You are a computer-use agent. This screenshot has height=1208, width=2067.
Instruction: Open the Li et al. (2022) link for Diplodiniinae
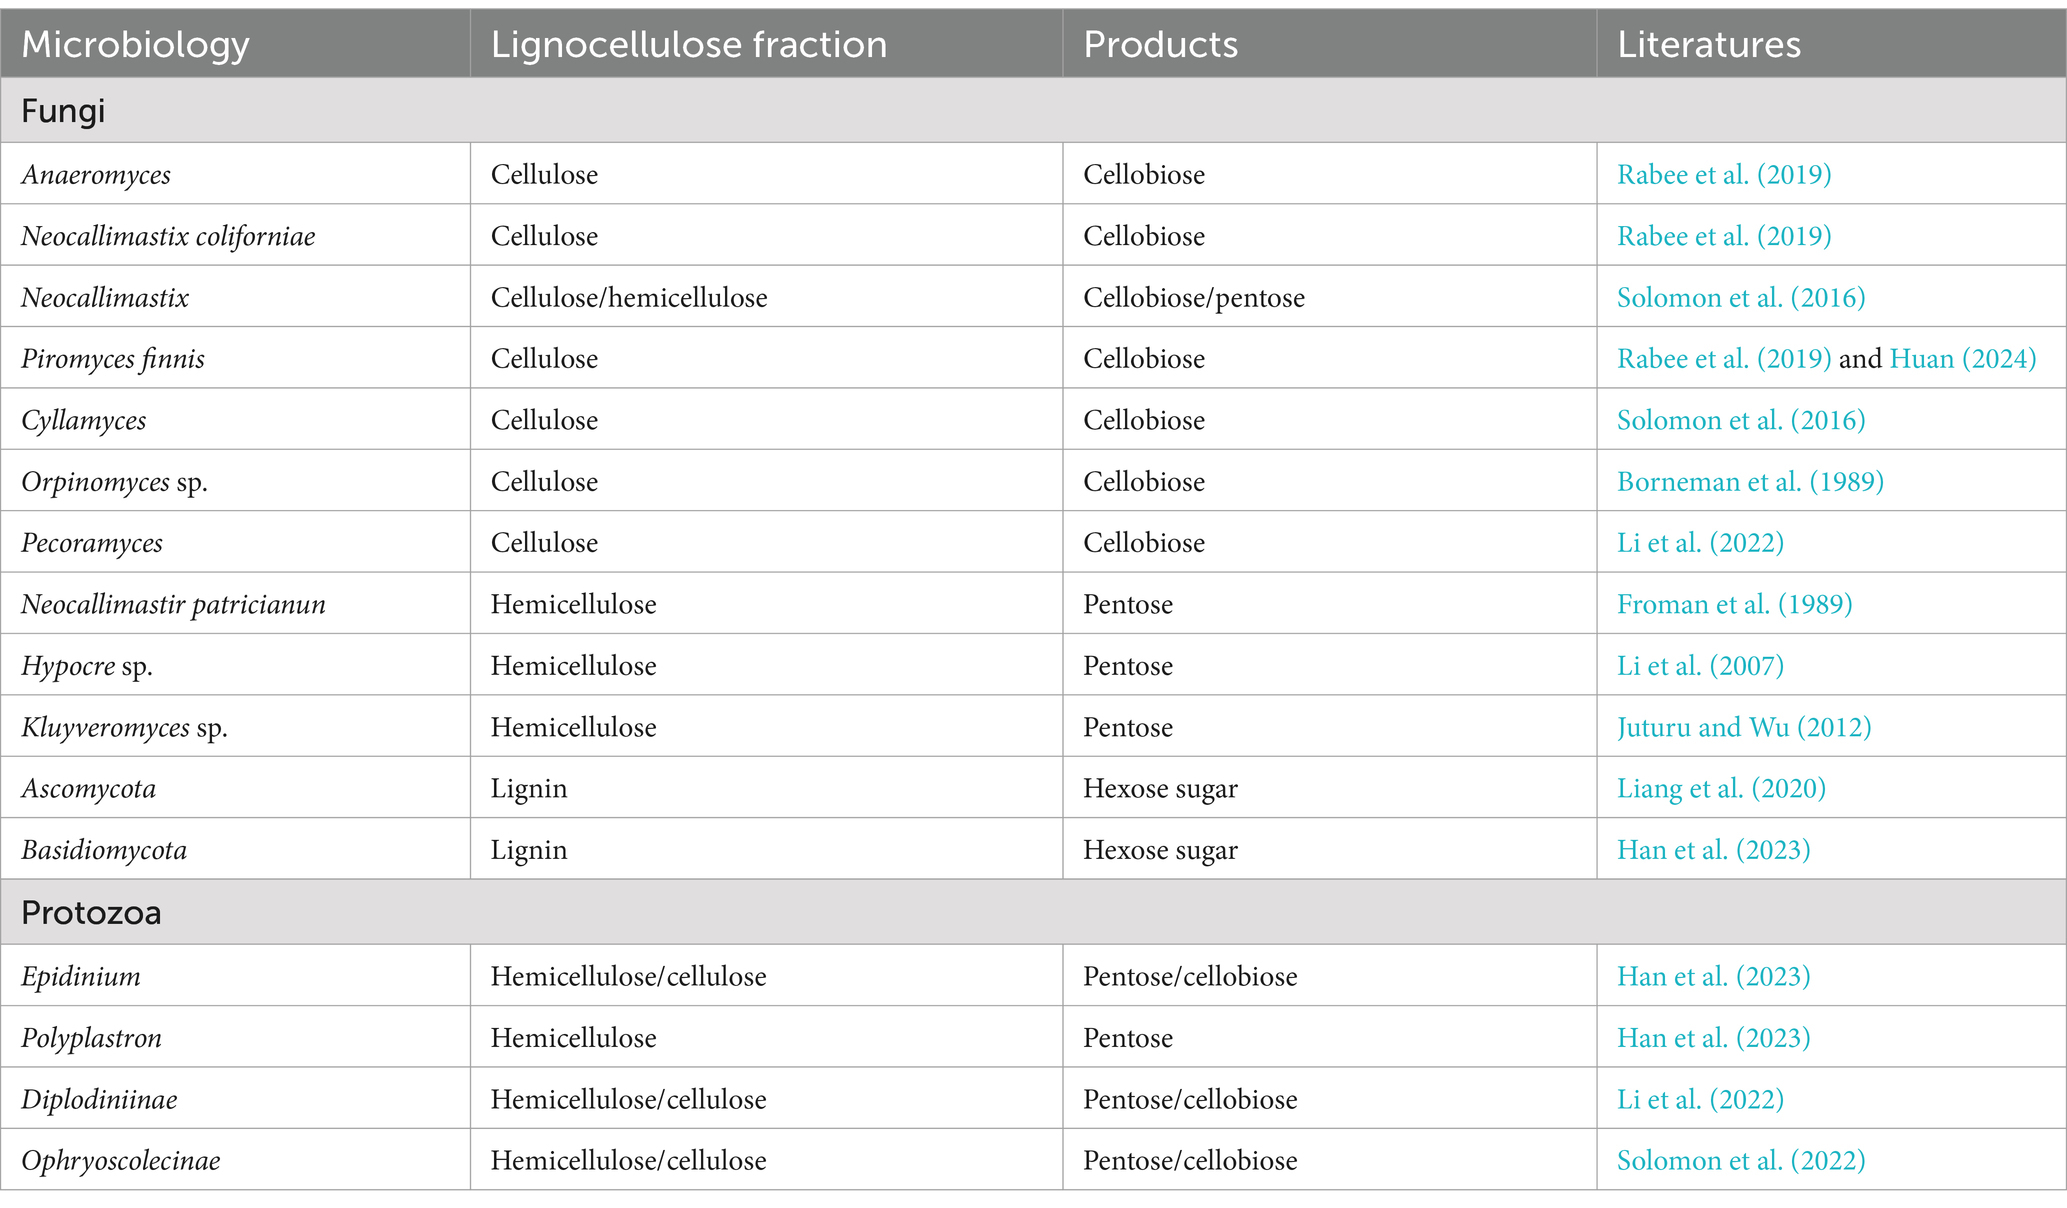coord(1700,1099)
